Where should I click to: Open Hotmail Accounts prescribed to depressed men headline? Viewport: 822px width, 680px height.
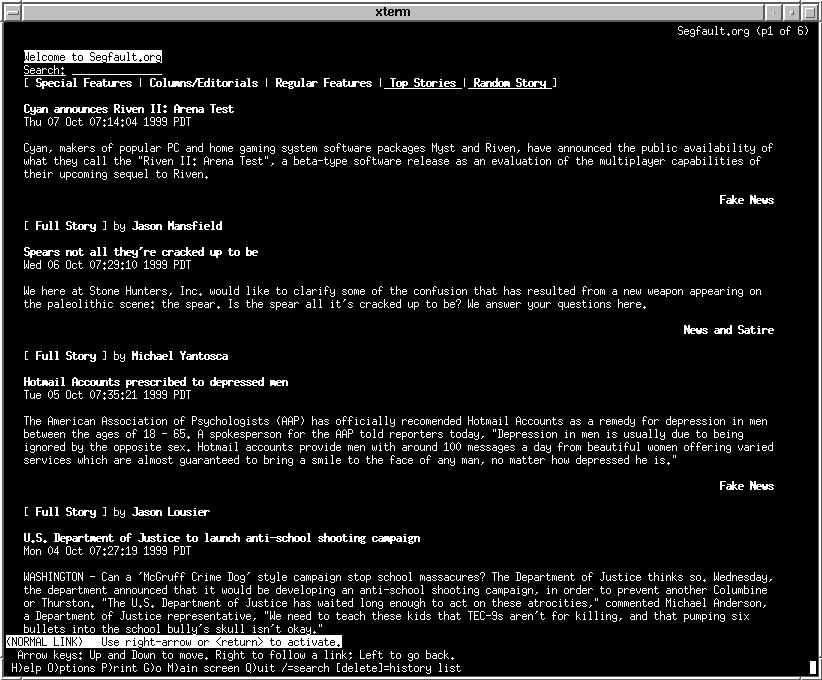tap(156, 382)
